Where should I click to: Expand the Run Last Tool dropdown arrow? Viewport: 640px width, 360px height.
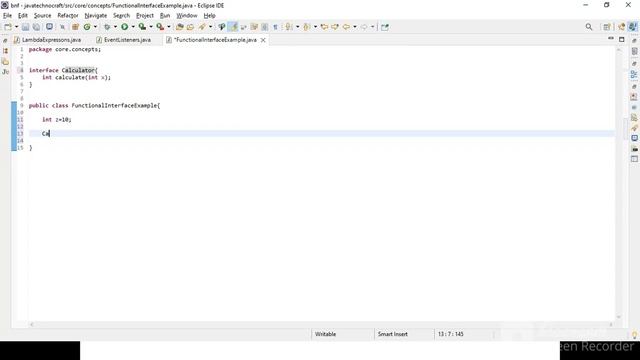click(151, 27)
